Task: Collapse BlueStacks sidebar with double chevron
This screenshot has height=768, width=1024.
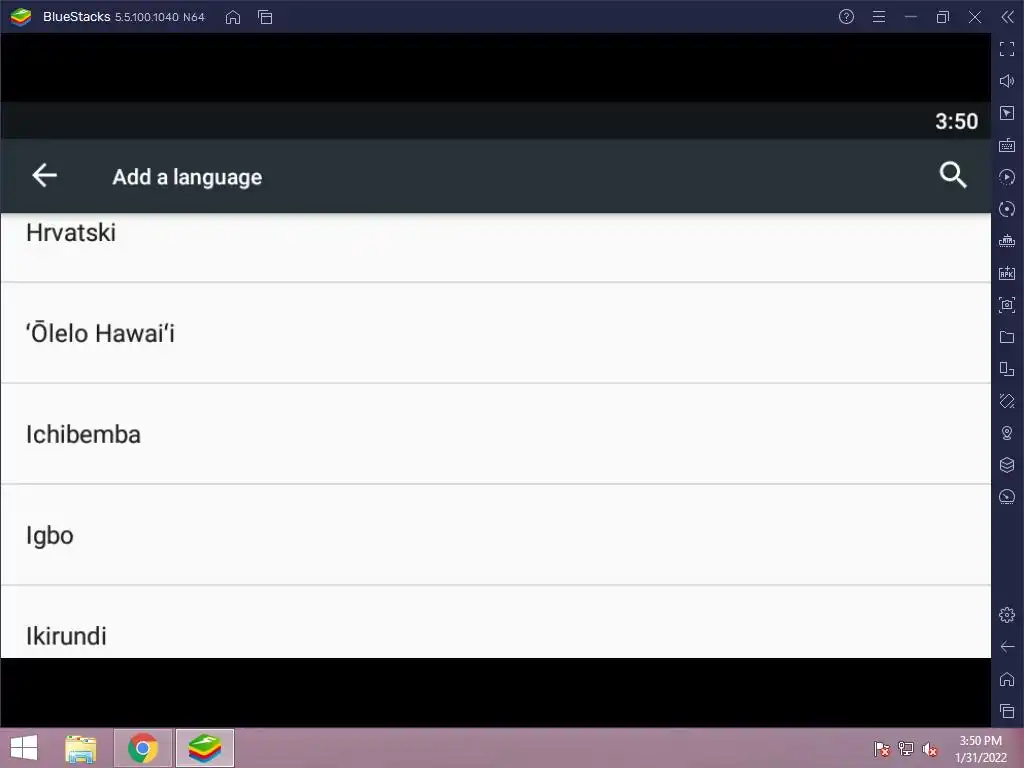Action: tap(1007, 17)
